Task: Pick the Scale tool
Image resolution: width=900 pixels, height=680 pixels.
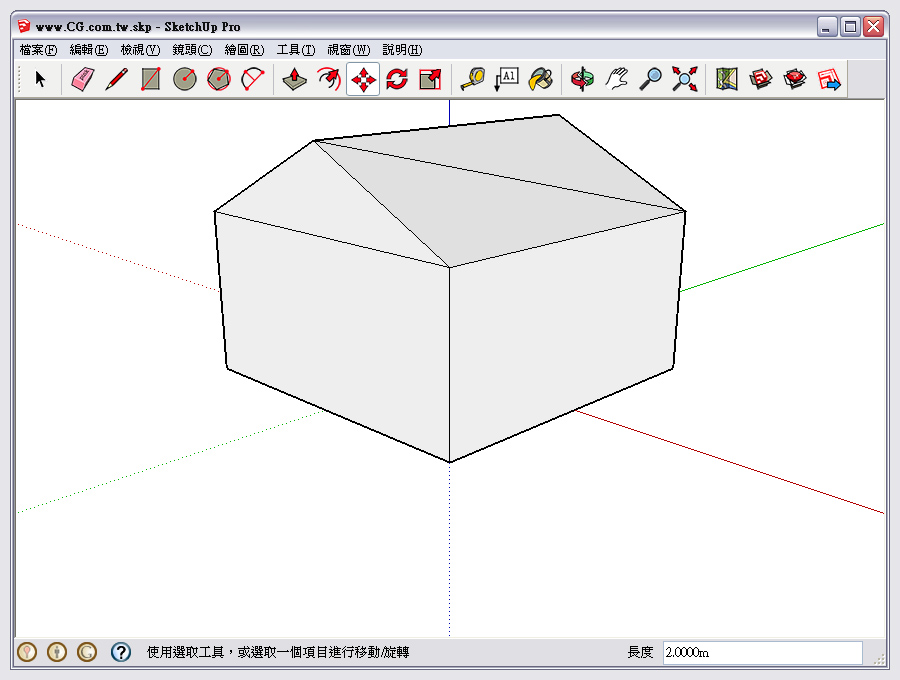Action: pyautogui.click(x=430, y=79)
